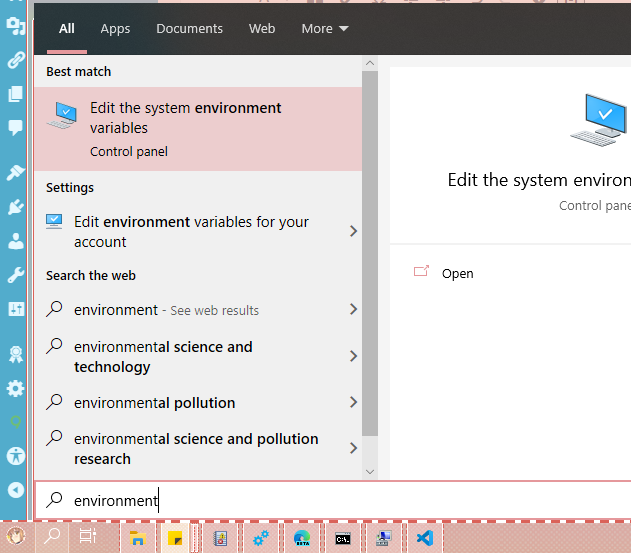This screenshot has height=553, width=631.
Task: Open Command Prompt from the taskbar
Action: (x=343, y=538)
